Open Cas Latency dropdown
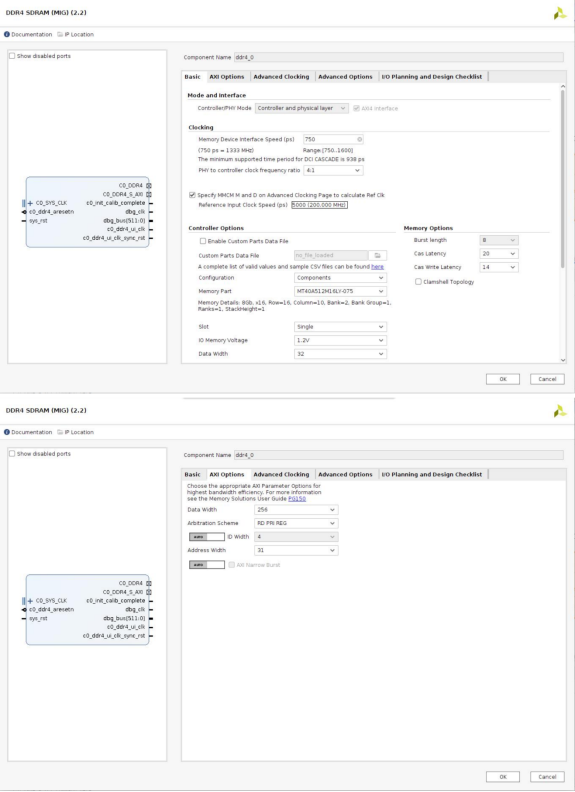 coord(499,254)
